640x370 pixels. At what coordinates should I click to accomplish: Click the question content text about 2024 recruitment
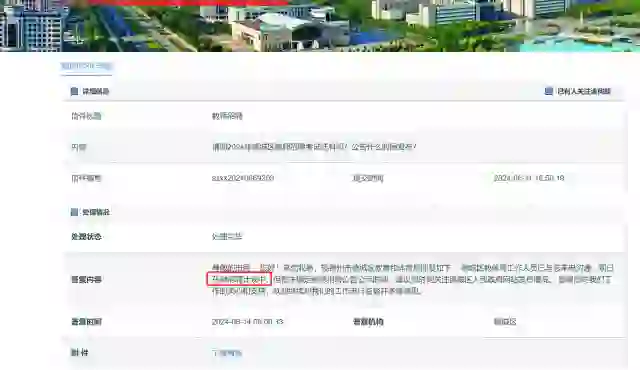point(314,147)
